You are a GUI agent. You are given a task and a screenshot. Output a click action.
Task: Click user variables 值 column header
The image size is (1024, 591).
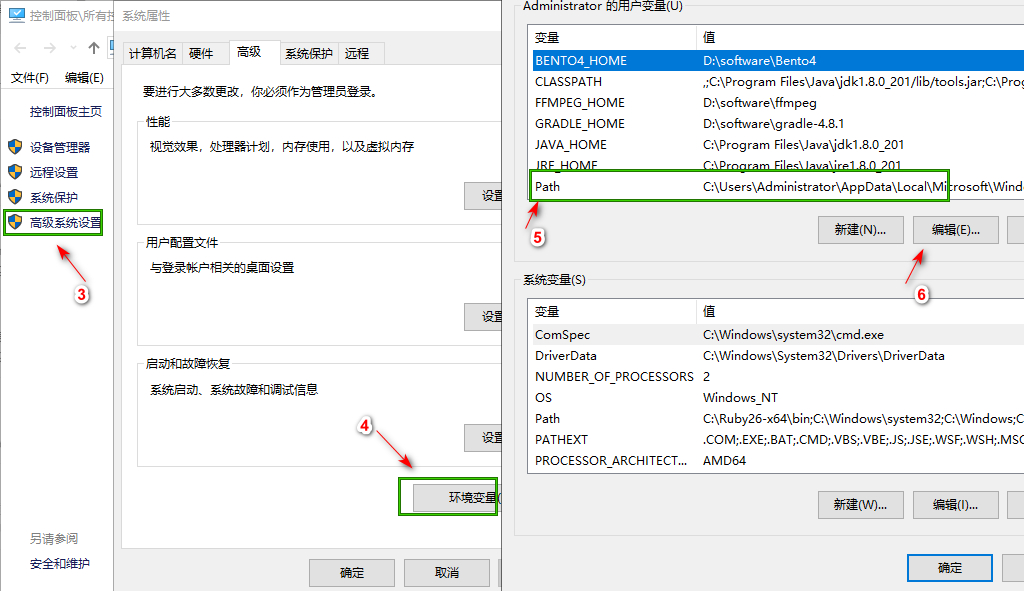click(x=860, y=38)
